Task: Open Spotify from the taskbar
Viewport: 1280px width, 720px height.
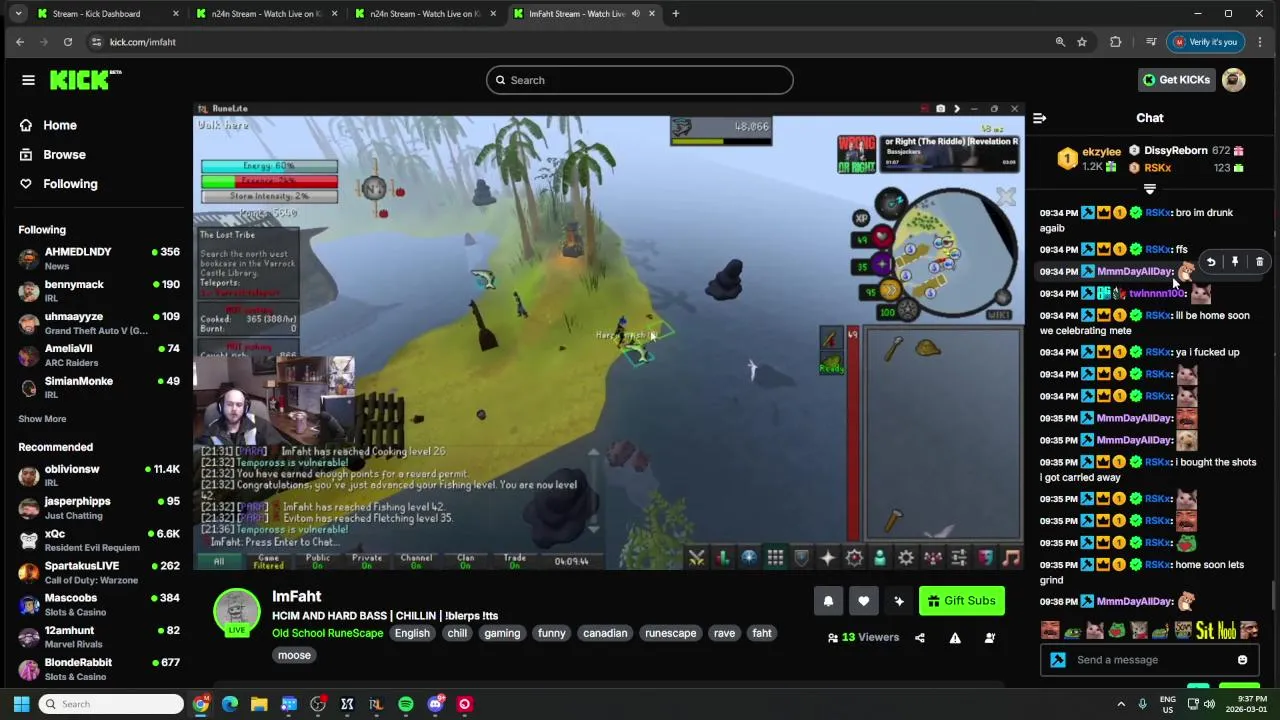Action: pyautogui.click(x=405, y=704)
